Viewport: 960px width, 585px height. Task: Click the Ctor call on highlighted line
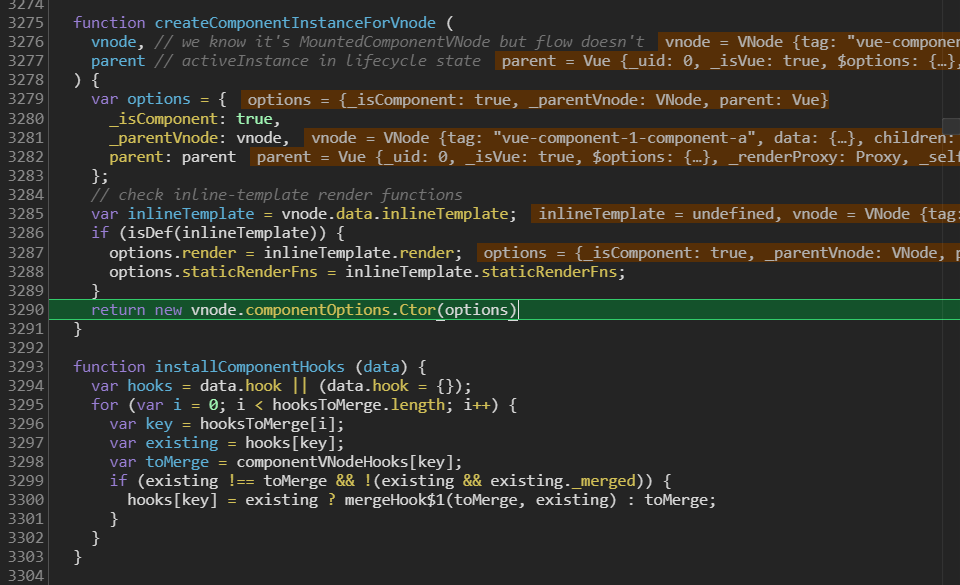tap(417, 310)
